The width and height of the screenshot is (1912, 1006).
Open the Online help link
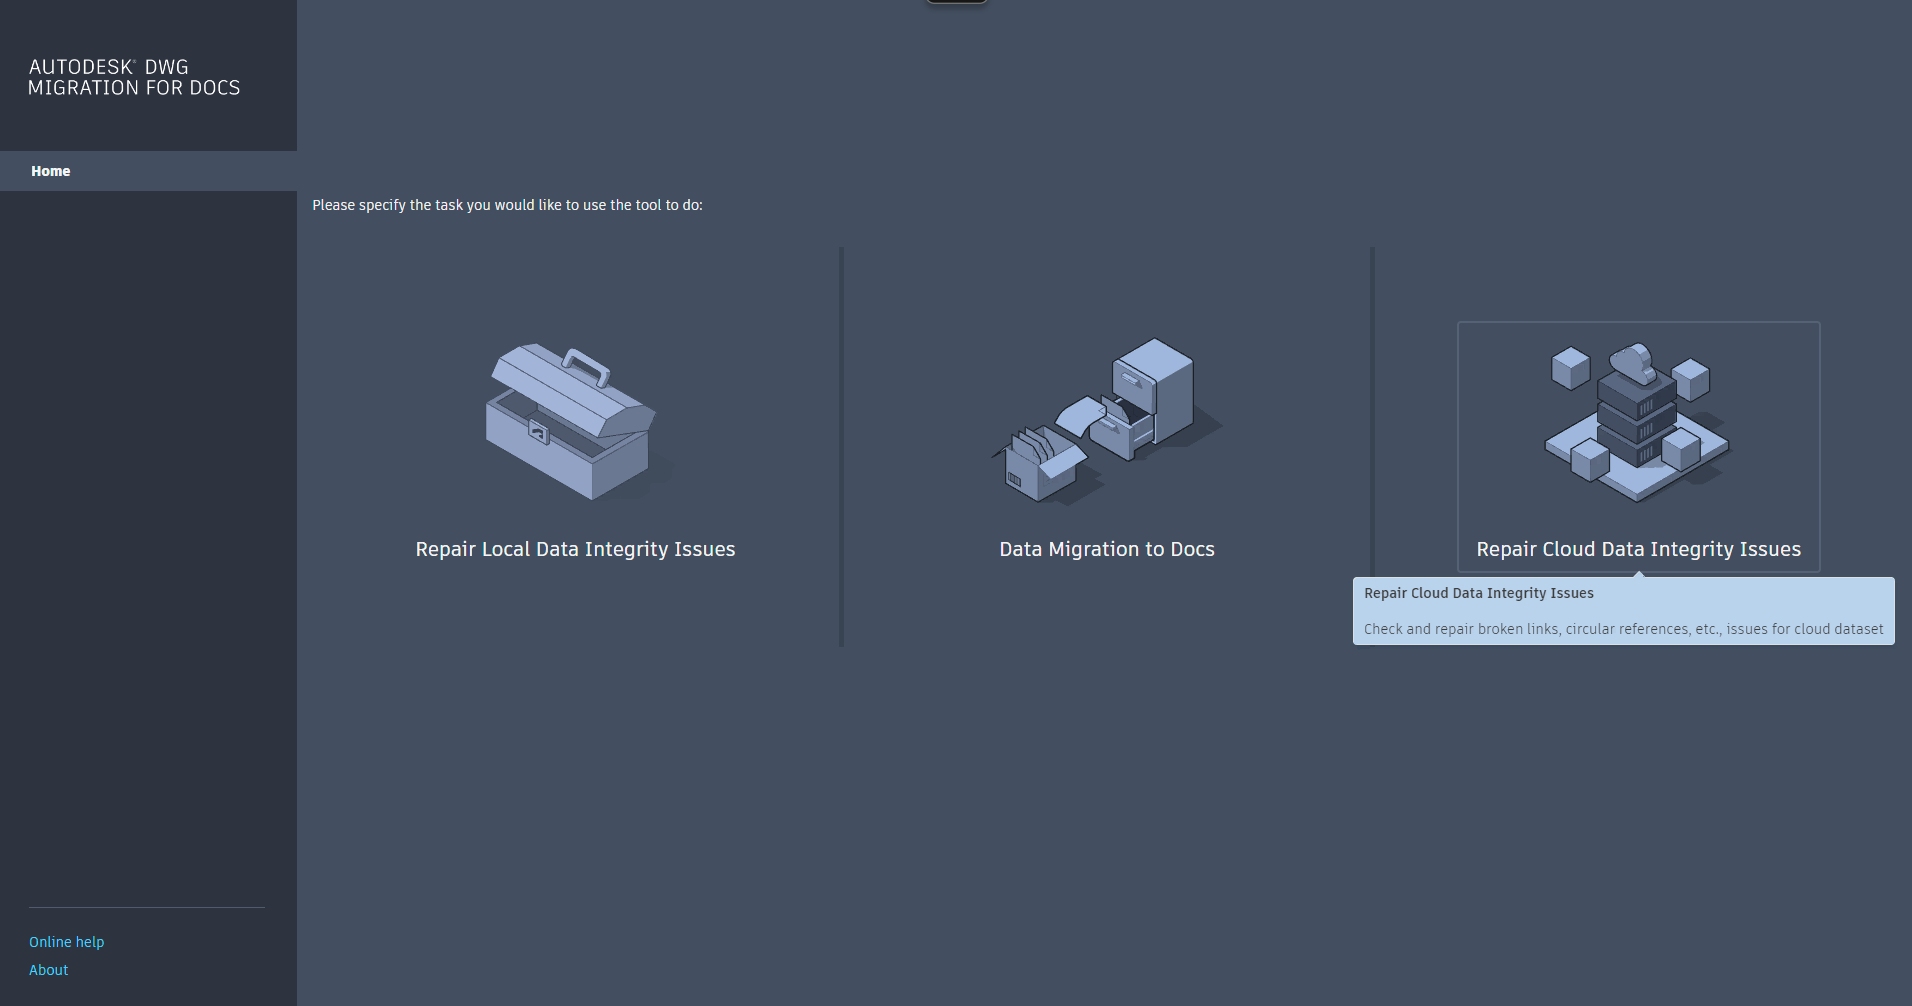[x=67, y=942]
